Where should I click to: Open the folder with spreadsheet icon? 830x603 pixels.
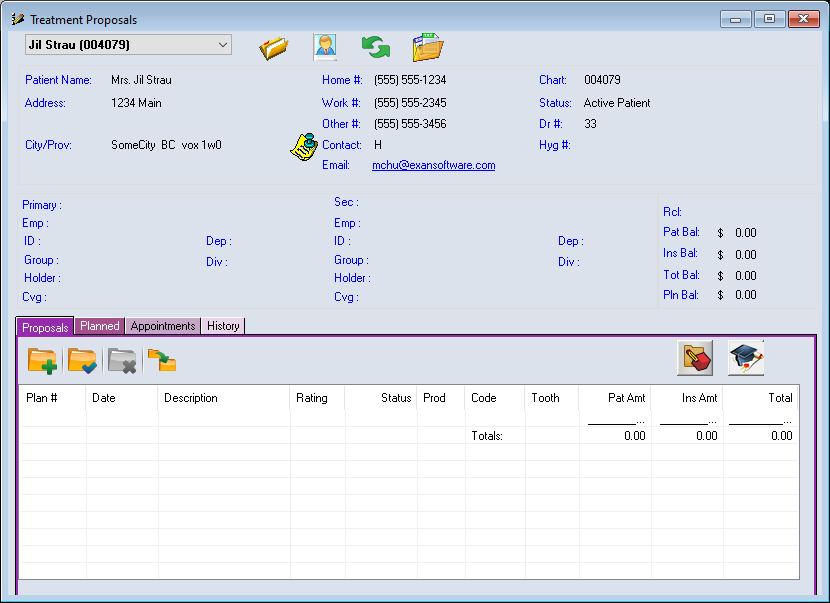coord(428,47)
